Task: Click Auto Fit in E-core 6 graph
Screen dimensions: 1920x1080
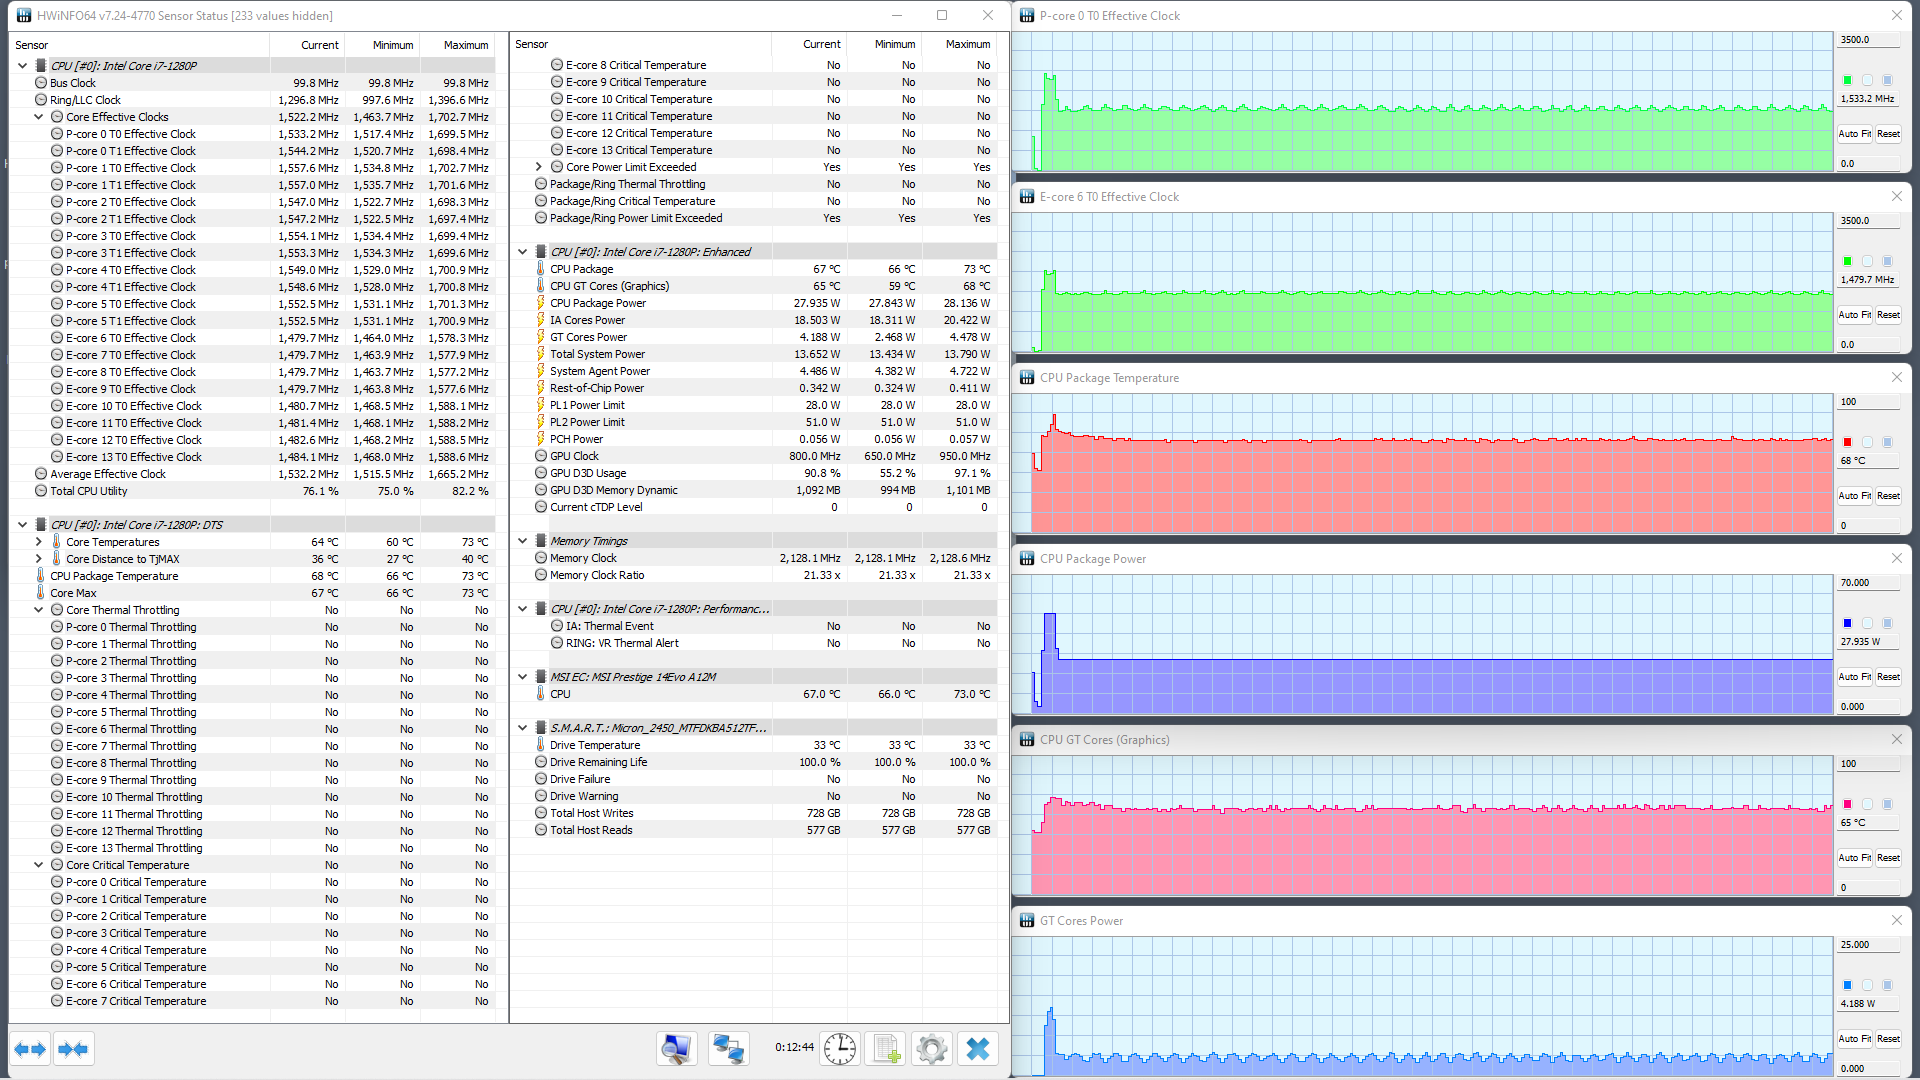Action: 1854,315
